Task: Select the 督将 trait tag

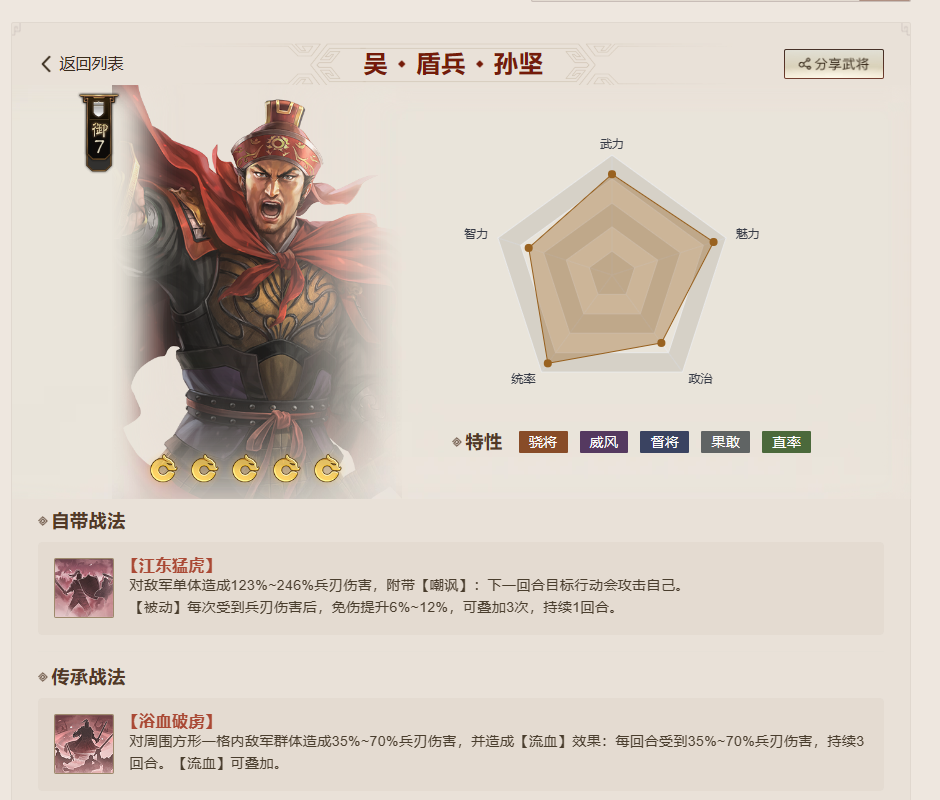Action: 664,443
